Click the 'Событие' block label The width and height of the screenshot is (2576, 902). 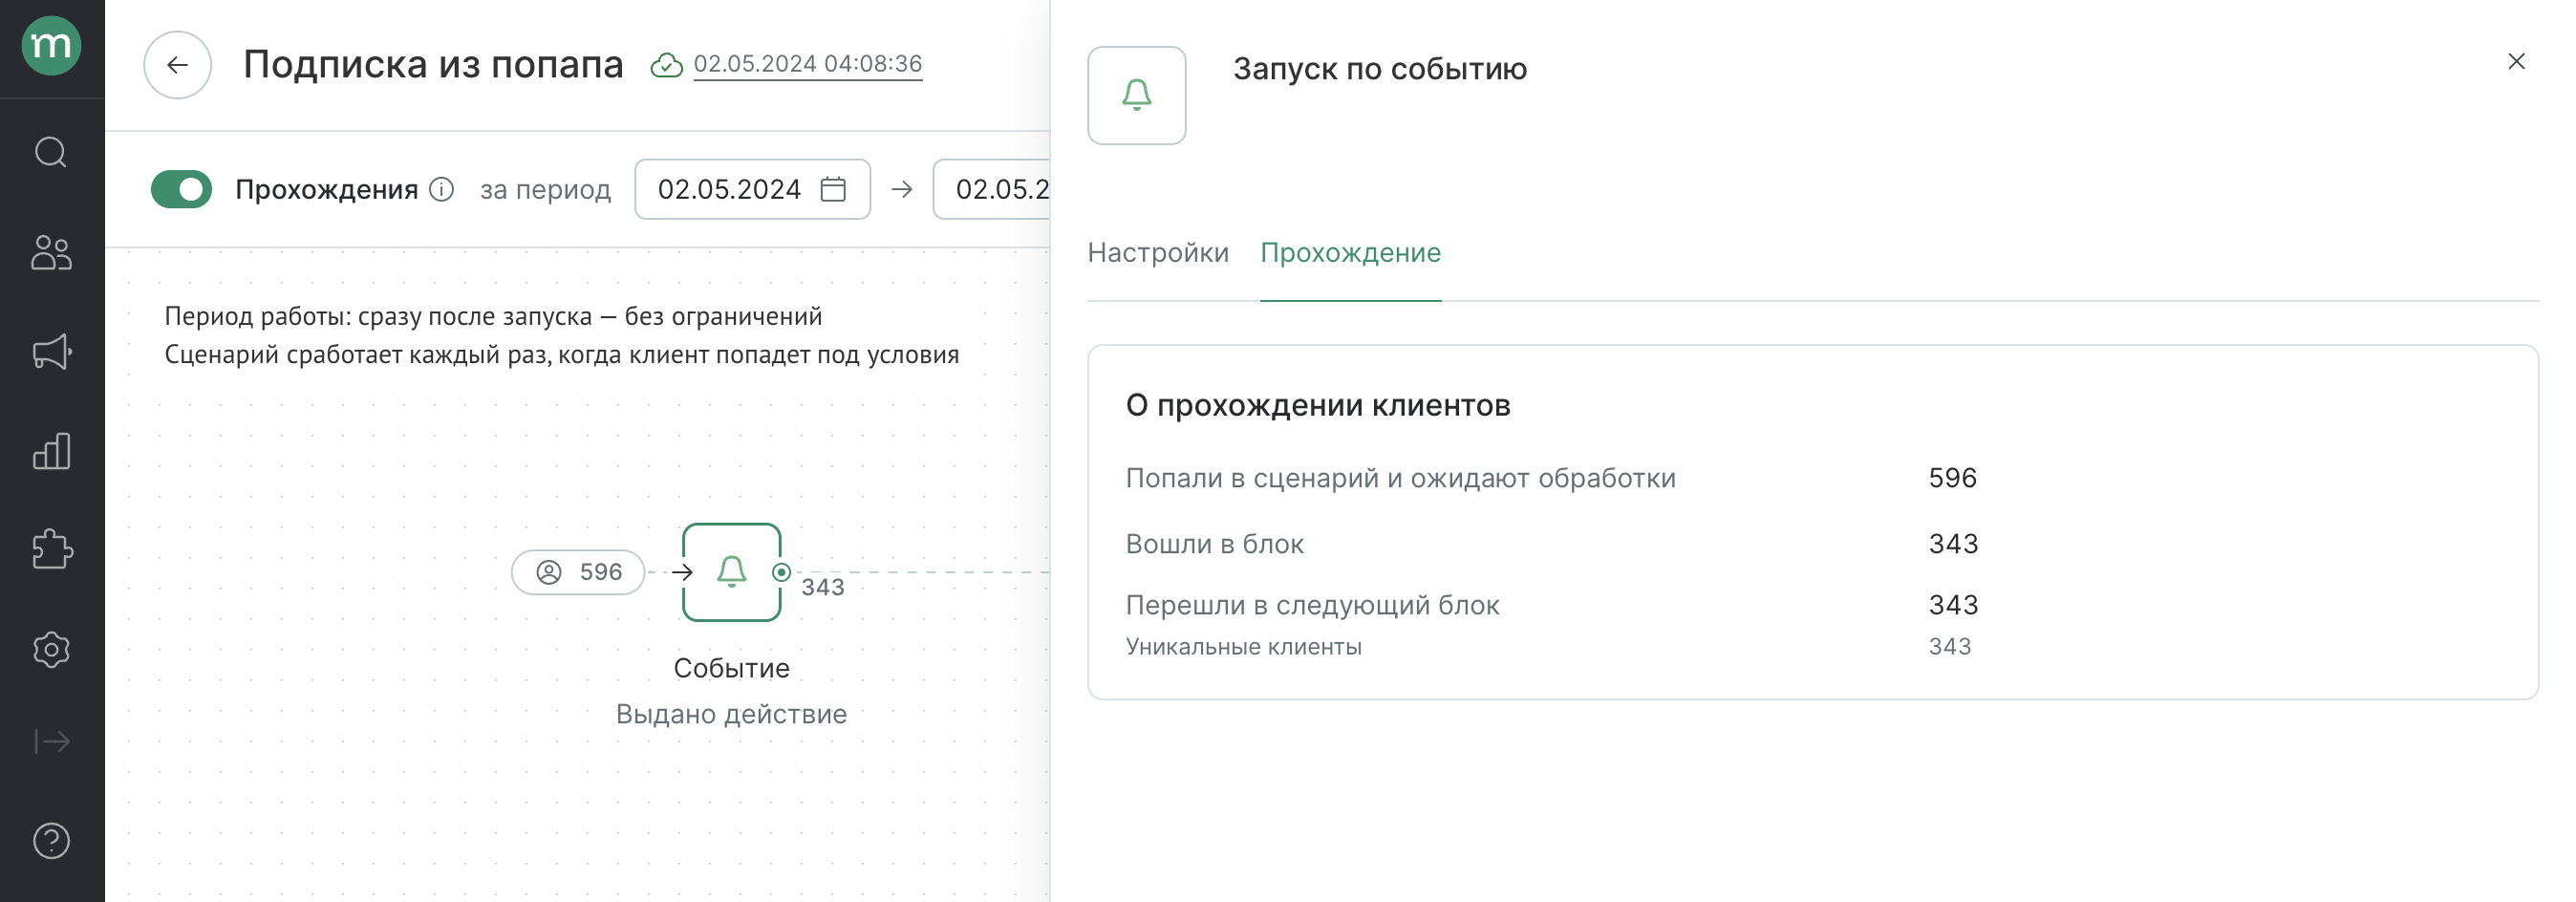(731, 668)
